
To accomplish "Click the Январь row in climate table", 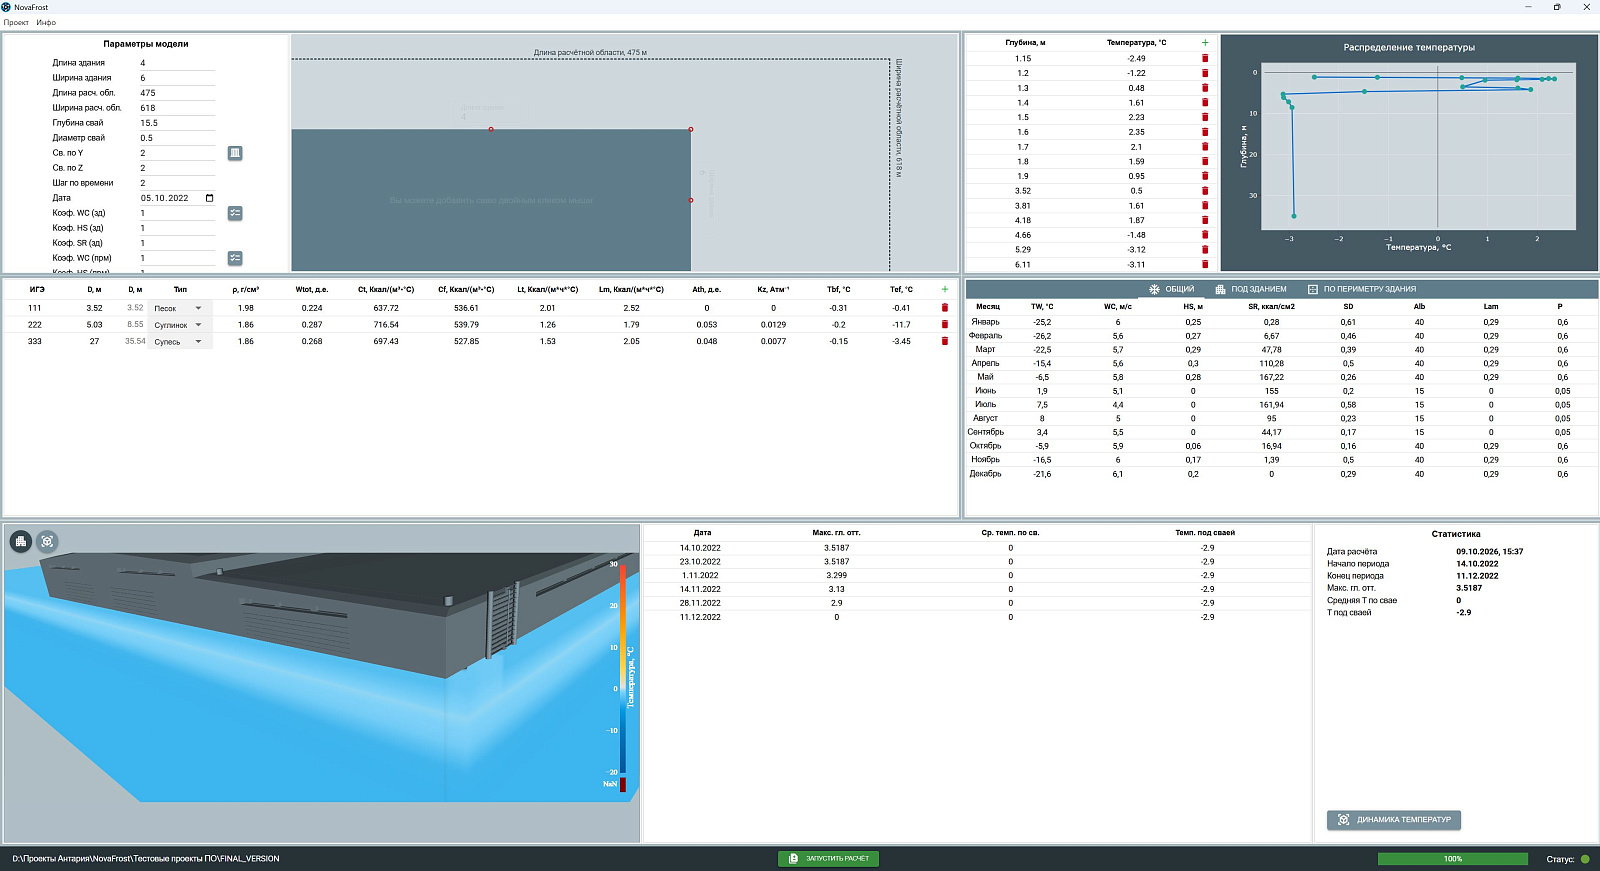I will [x=1280, y=322].
